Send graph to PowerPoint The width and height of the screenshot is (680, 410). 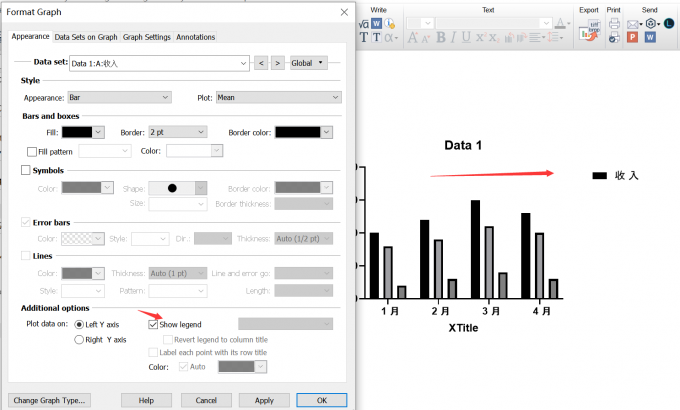point(632,37)
